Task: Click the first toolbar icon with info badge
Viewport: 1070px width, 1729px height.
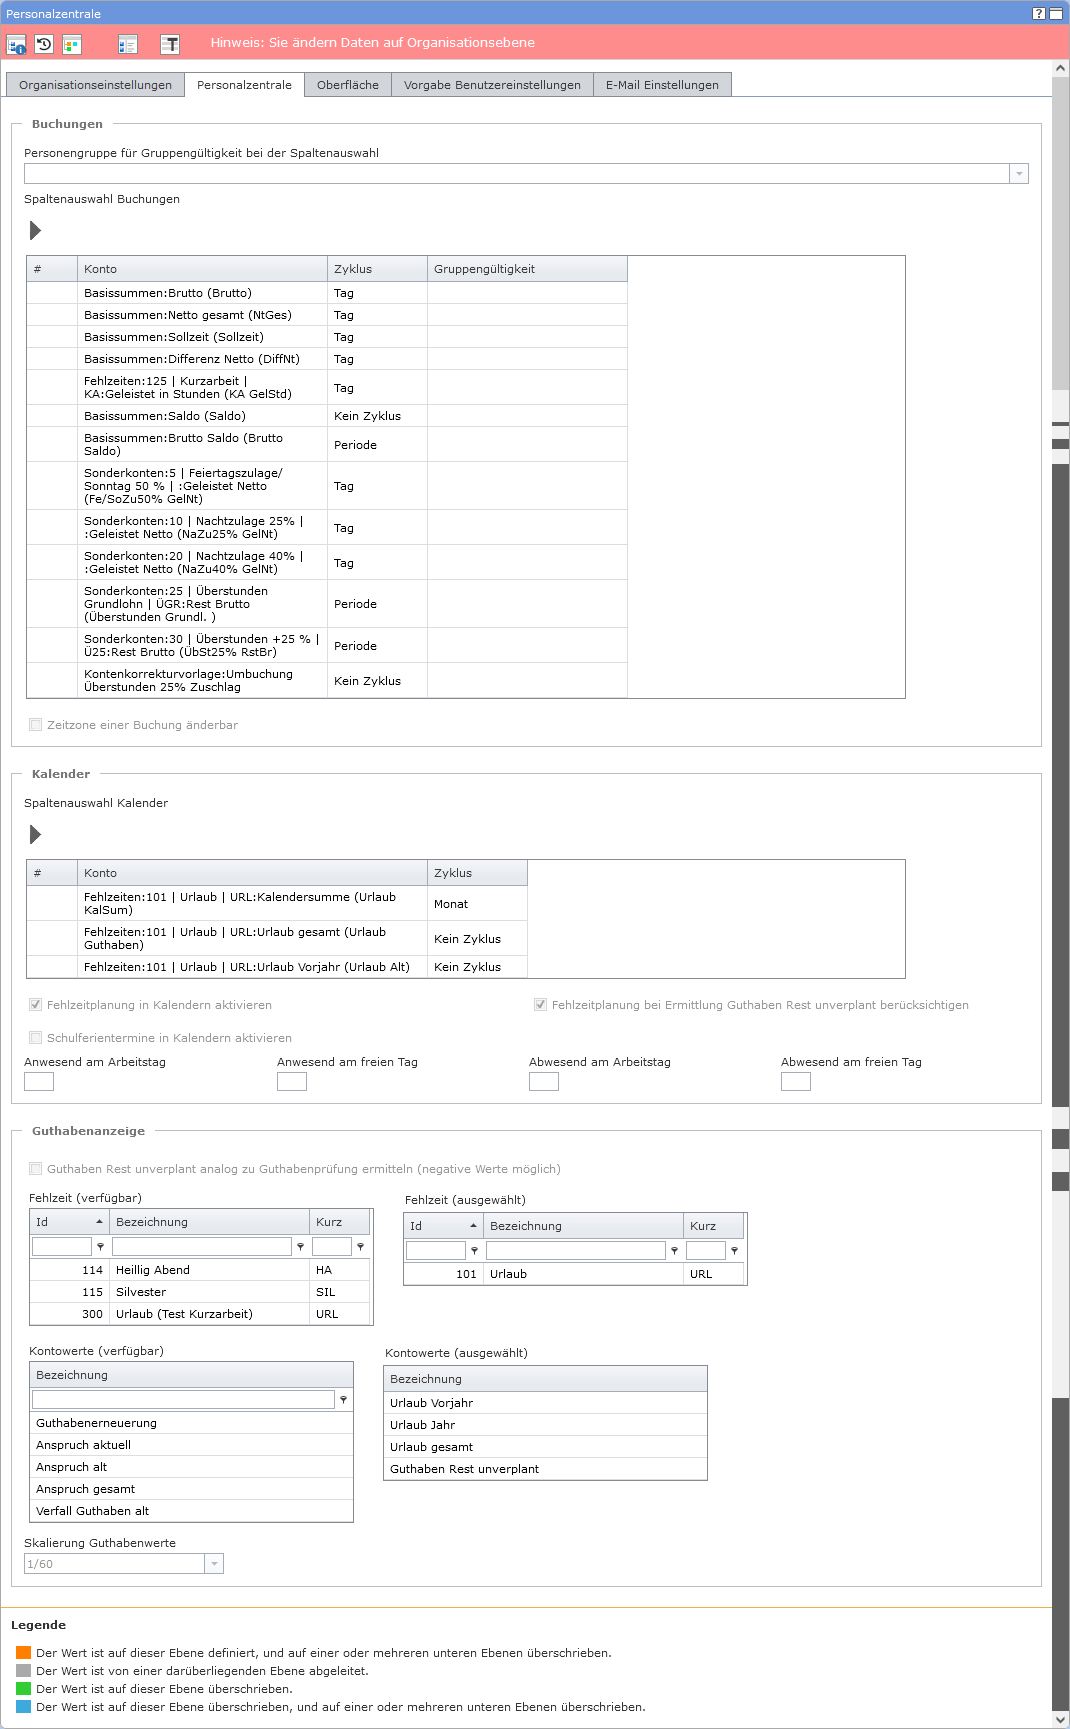Action: tap(16, 44)
